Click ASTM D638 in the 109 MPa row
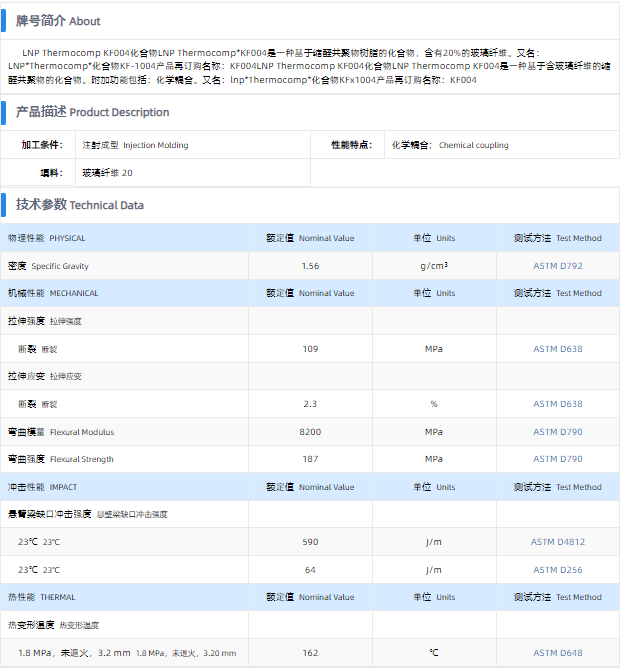 coord(557,349)
